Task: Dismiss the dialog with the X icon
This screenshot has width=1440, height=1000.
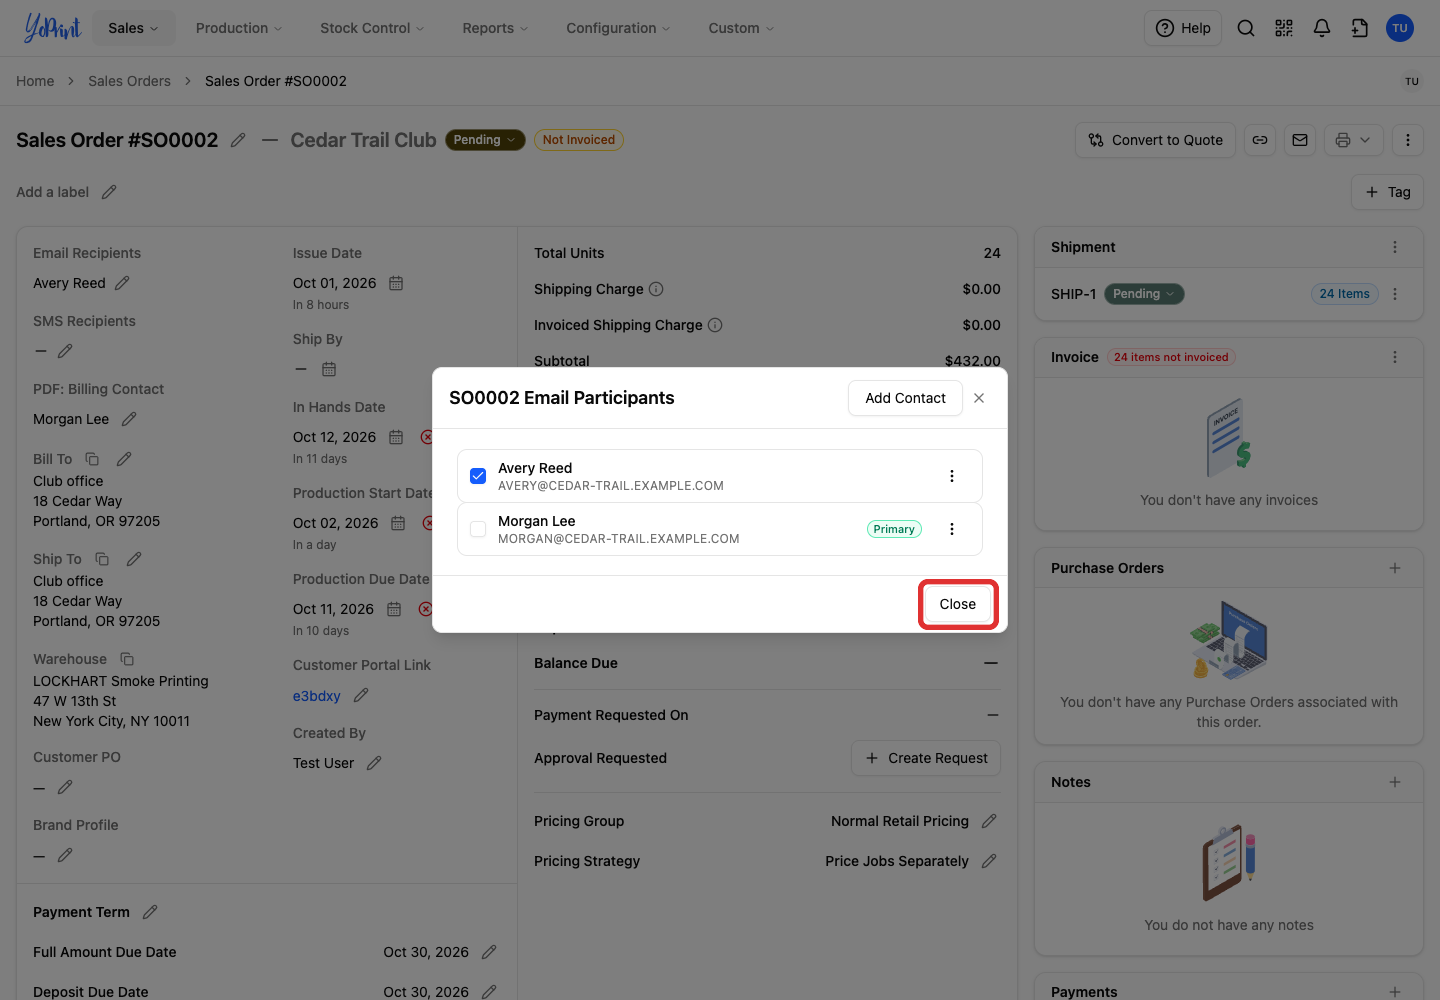Action: pyautogui.click(x=979, y=398)
